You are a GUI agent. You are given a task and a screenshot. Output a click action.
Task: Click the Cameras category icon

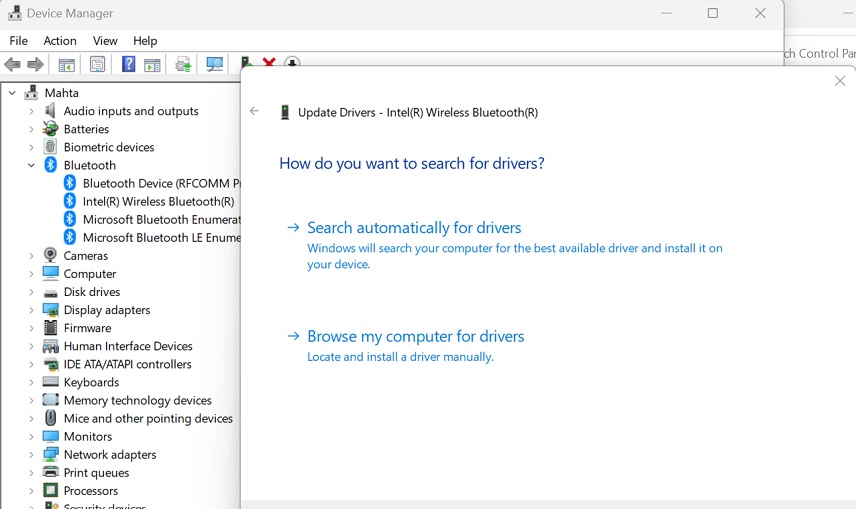click(x=50, y=255)
